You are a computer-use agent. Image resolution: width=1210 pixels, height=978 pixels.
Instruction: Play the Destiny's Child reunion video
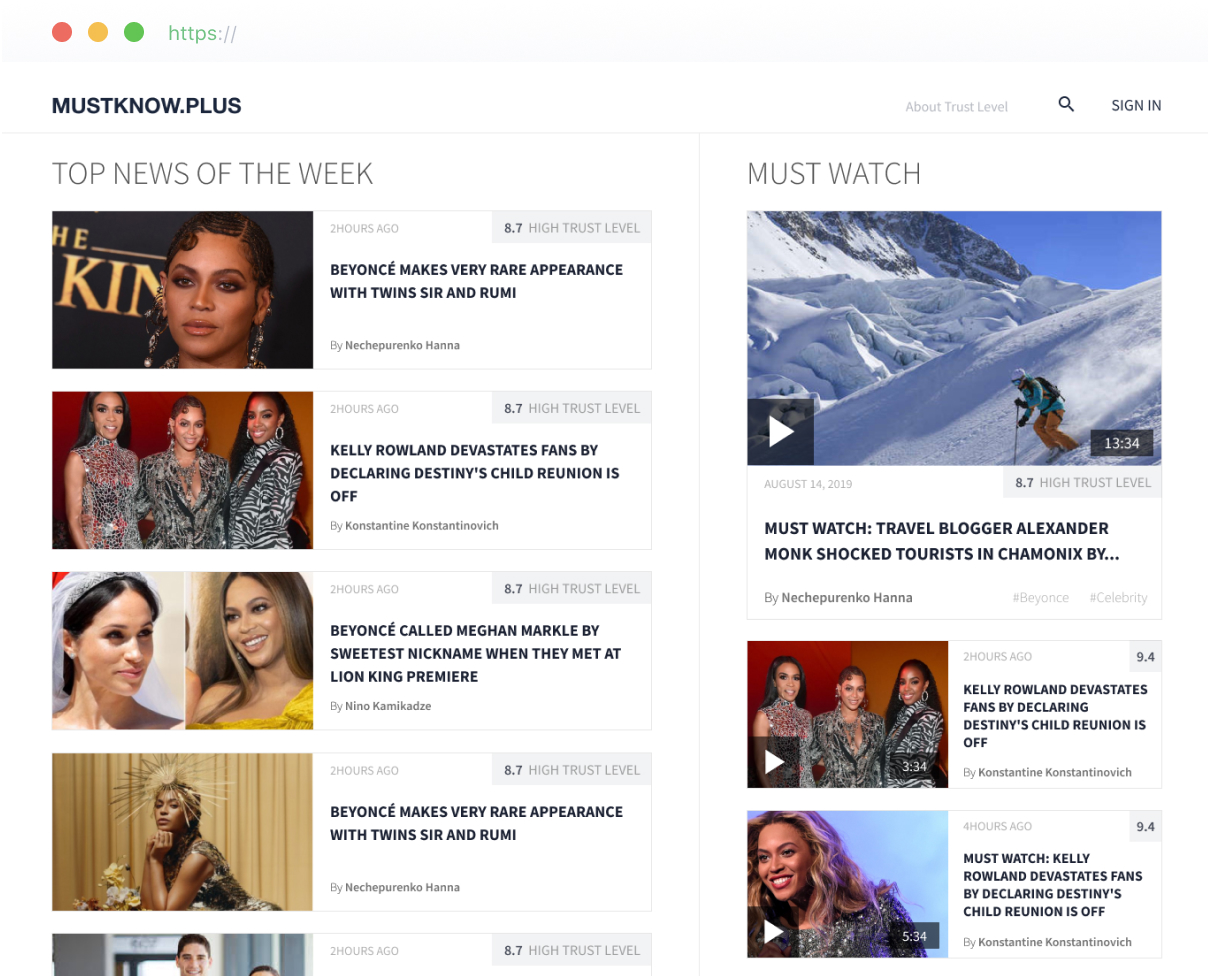pyautogui.click(x=774, y=762)
